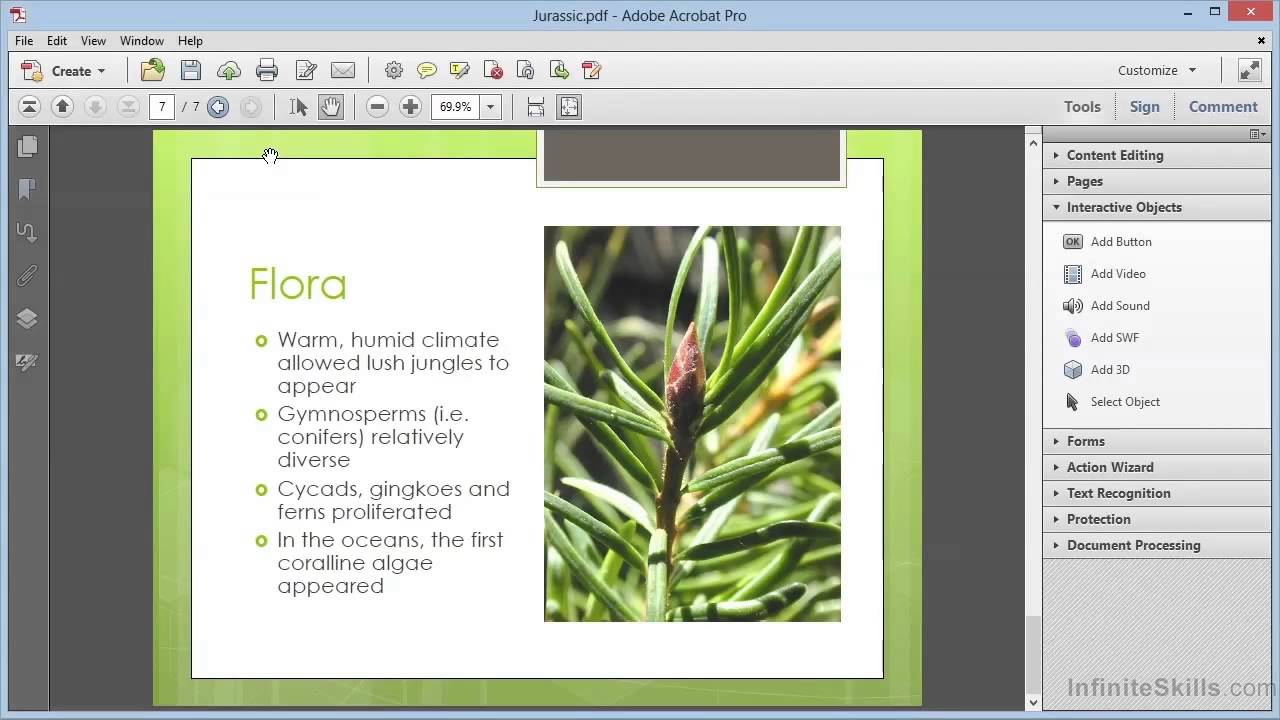
Task: Click the fit width scrolling icon
Action: tap(536, 106)
